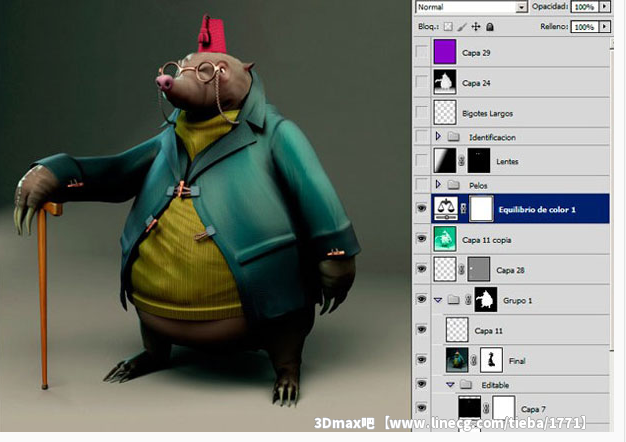Click the folder icon of Editable group
Image resolution: width=626 pixels, height=442 pixels.
(x=466, y=385)
